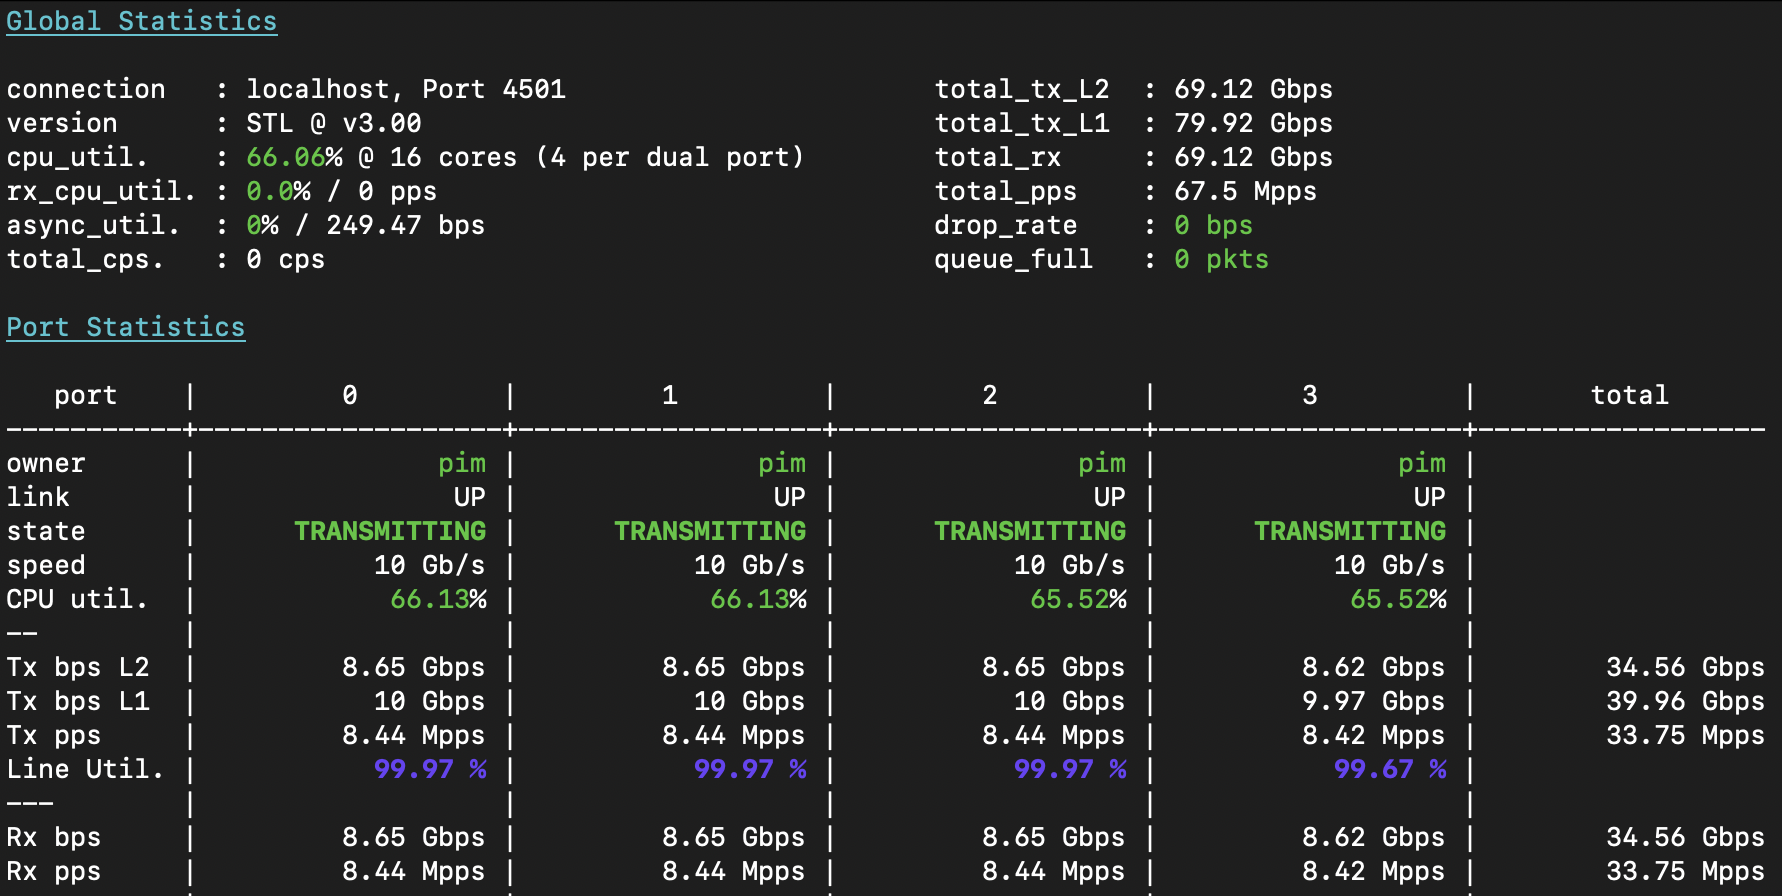Click the Port Statistics heading

[x=125, y=327]
